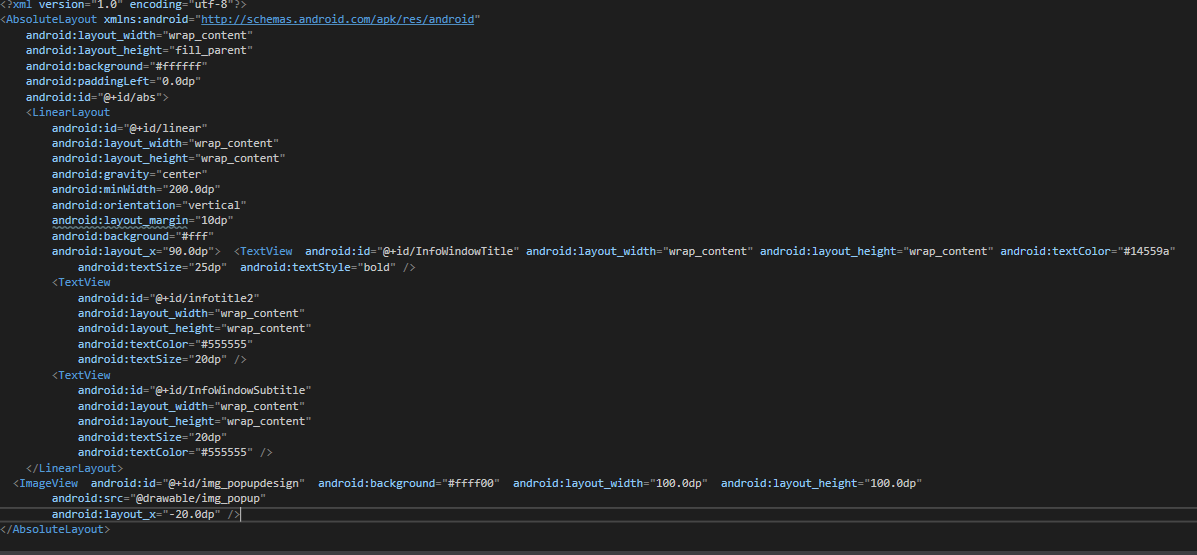Click the underlined android:layout_margin attribute
Viewport: 1197px width, 555px height.
click(x=120, y=221)
